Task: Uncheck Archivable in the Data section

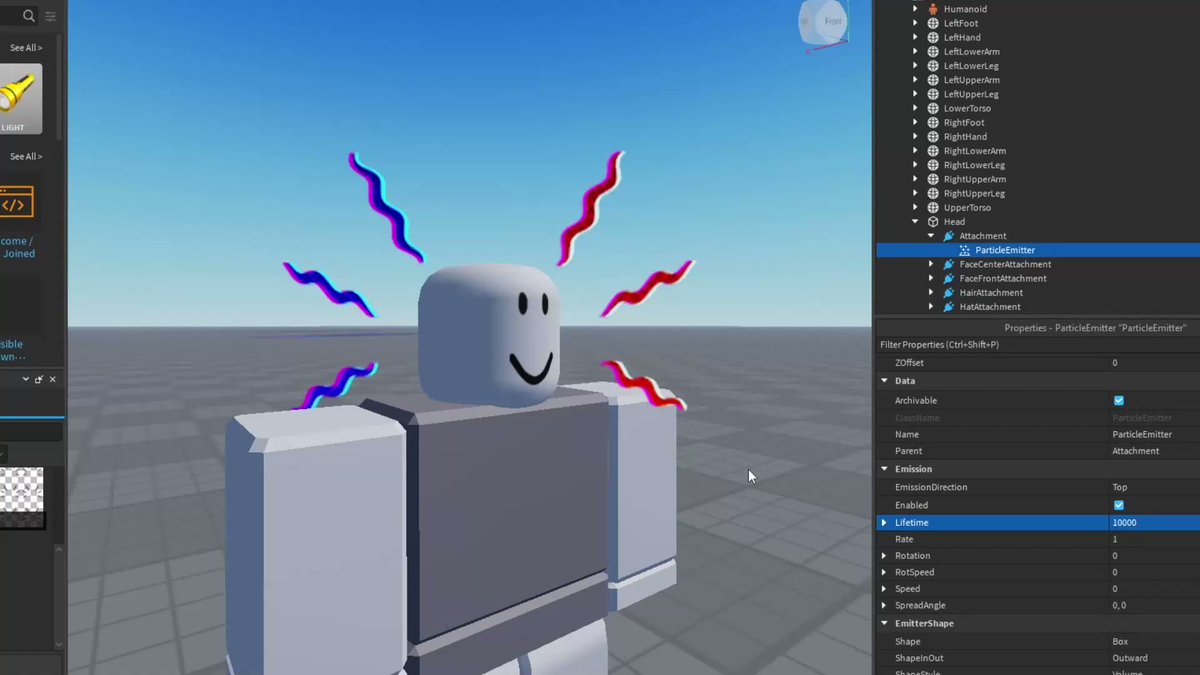Action: click(x=1118, y=400)
